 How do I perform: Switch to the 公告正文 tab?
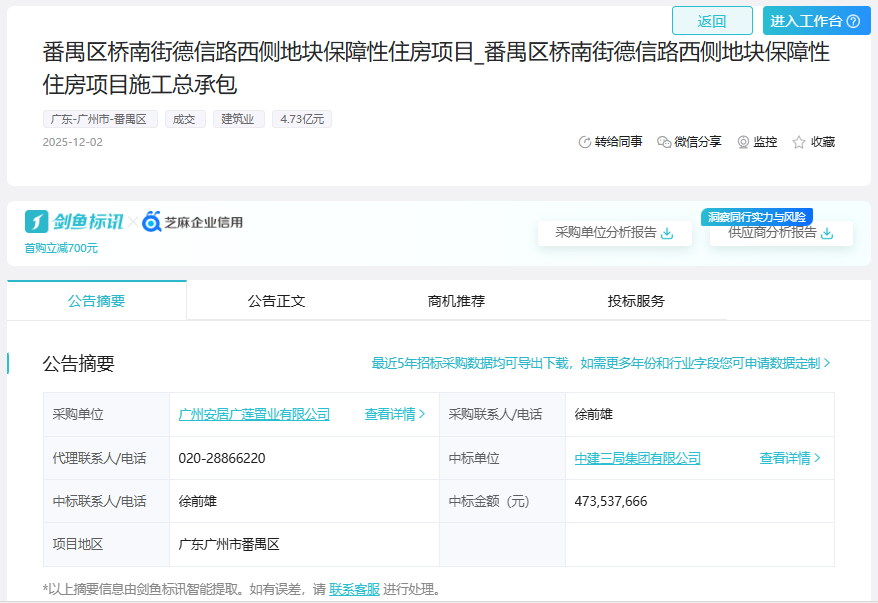tap(276, 301)
